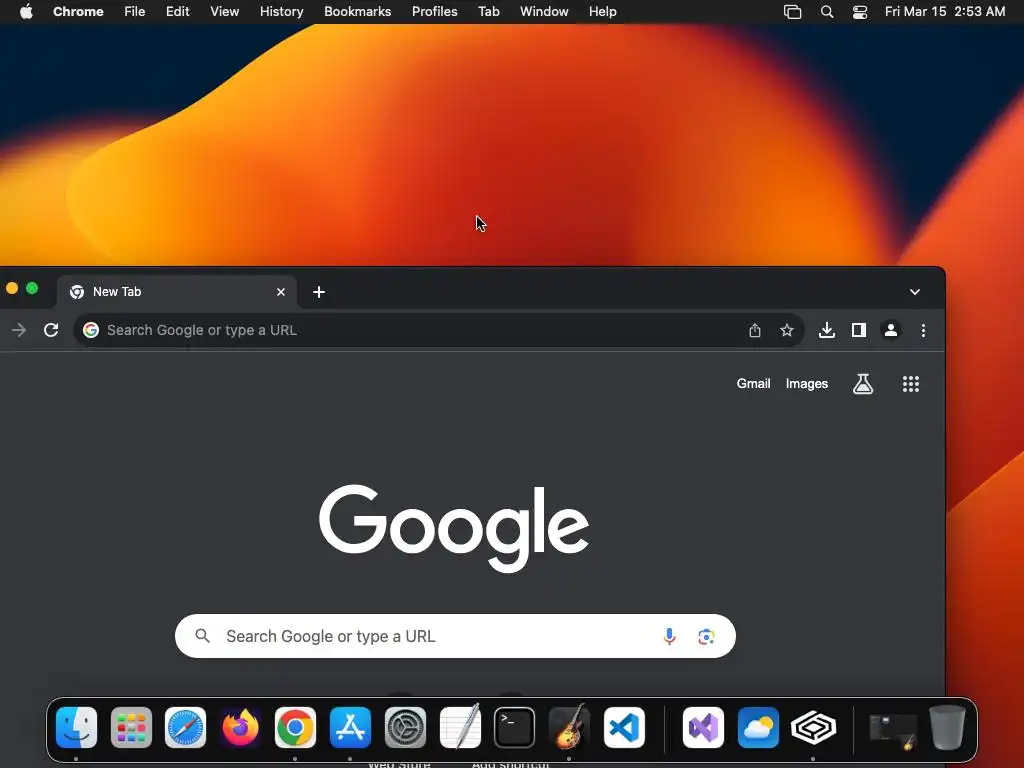Launch Safari from the Dock

[185, 728]
